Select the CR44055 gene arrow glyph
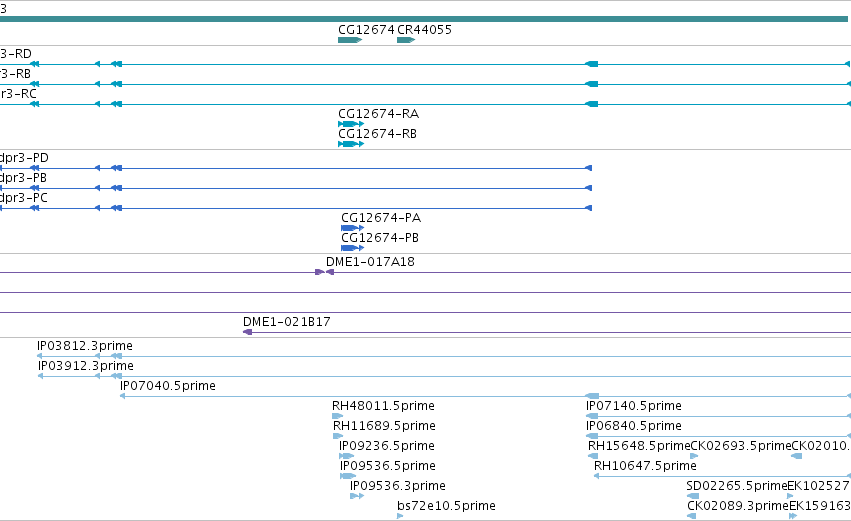Image resolution: width=851 pixels, height=521 pixels. pos(406,40)
